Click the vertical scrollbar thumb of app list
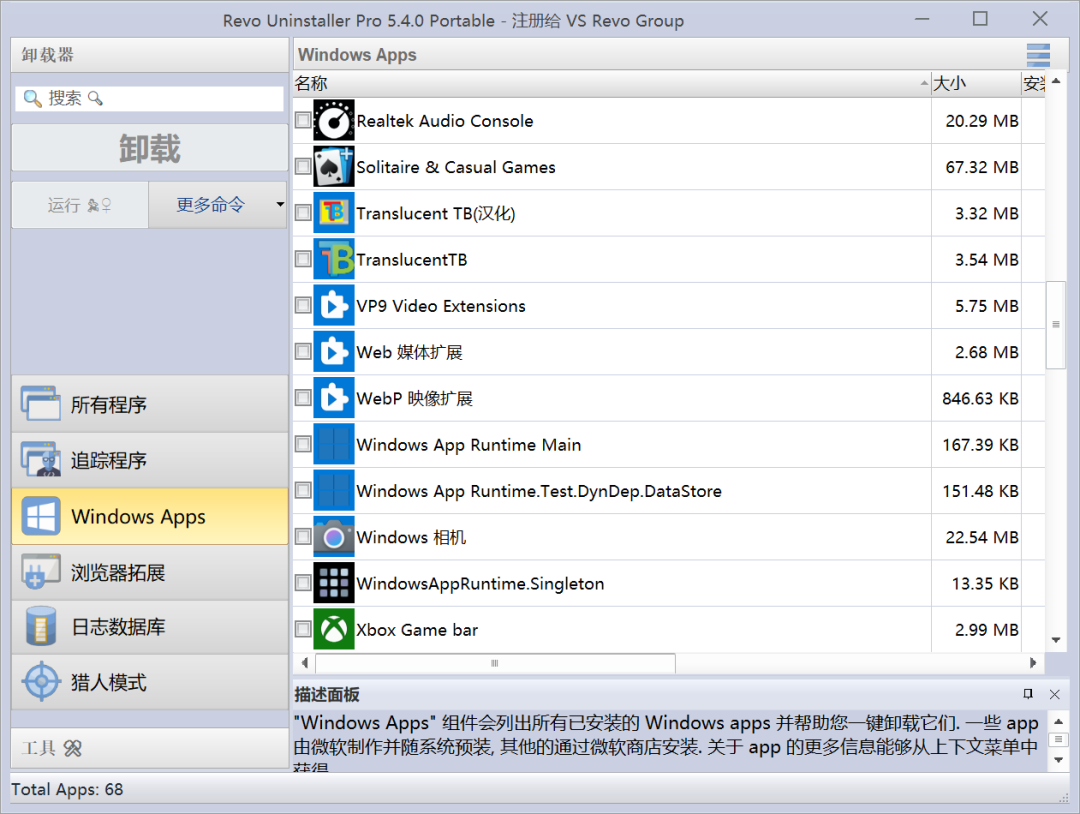 point(1056,324)
